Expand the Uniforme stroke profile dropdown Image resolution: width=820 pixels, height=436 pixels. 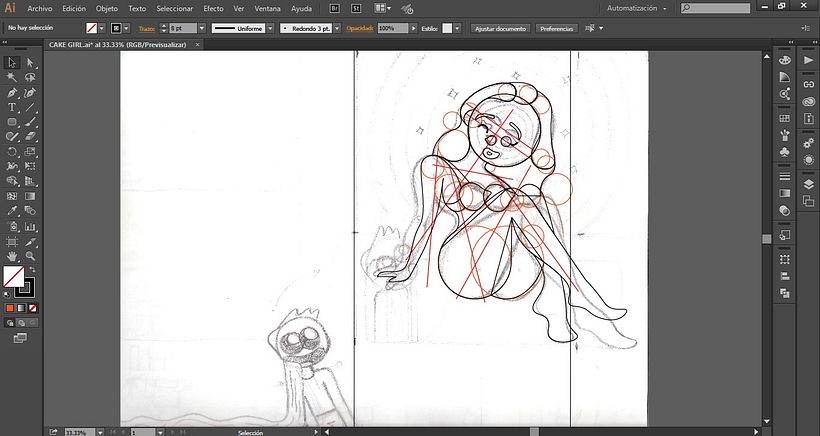coord(270,28)
